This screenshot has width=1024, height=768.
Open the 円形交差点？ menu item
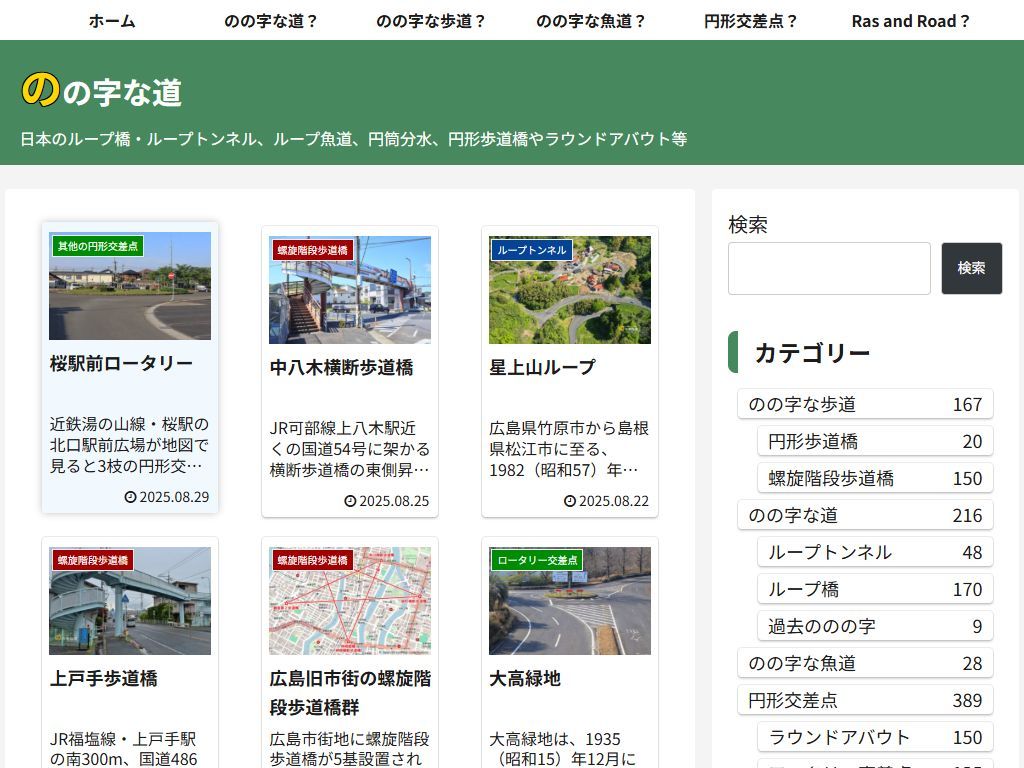(750, 21)
